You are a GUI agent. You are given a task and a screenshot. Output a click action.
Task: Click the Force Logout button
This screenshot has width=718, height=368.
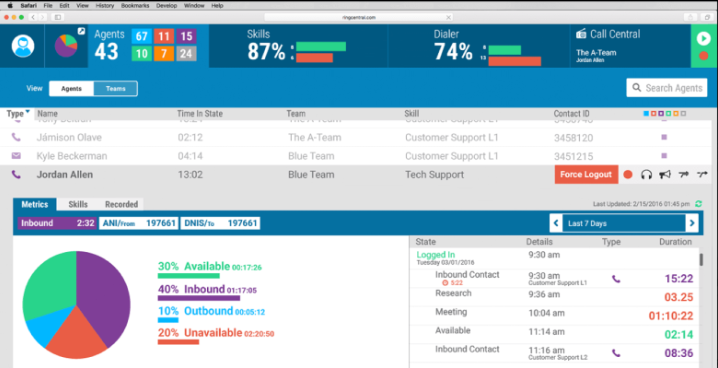[x=586, y=174]
